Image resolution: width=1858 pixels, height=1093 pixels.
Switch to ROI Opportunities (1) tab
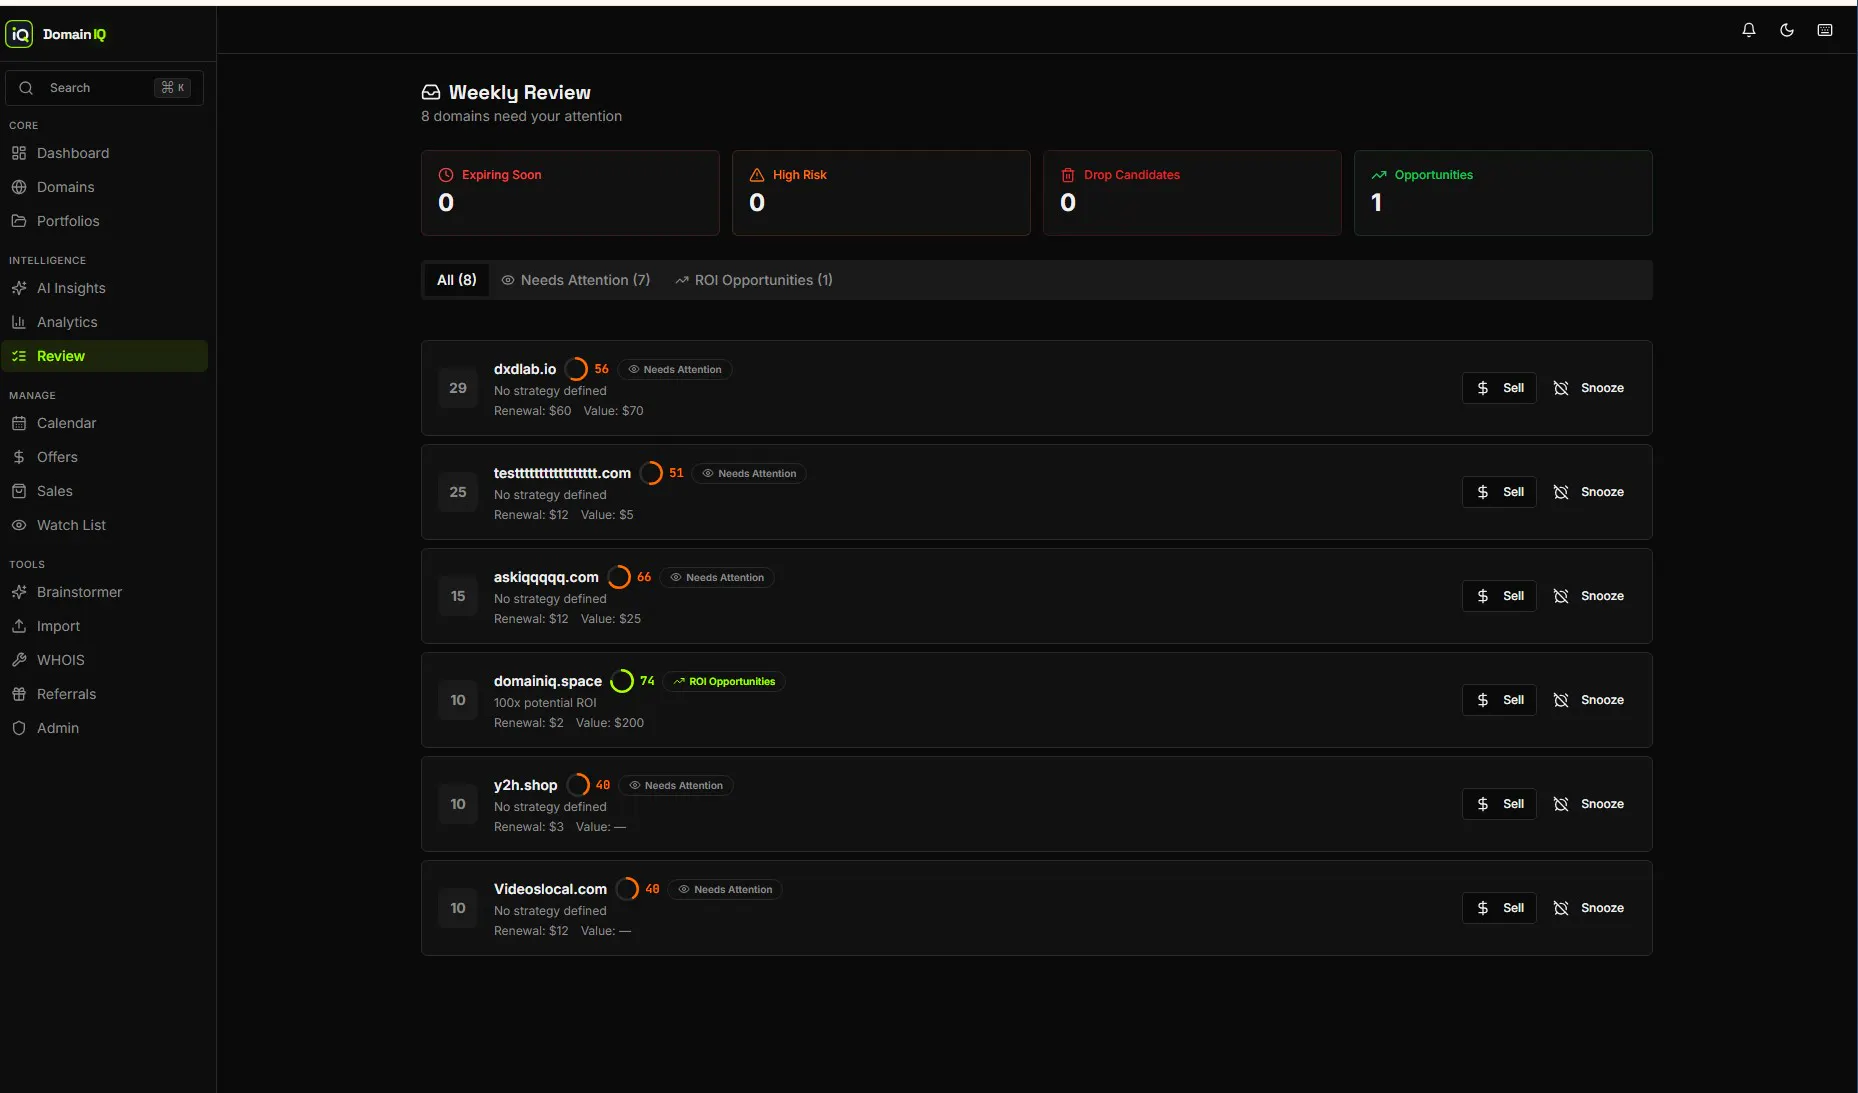coord(754,280)
